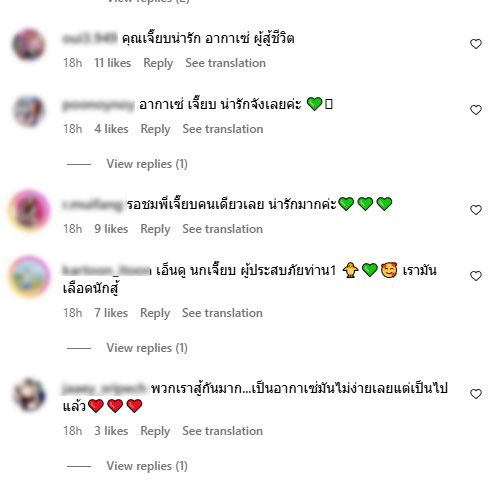Open avatar of commenter with 11 likes
This screenshot has width=493, height=489.
(x=29, y=45)
